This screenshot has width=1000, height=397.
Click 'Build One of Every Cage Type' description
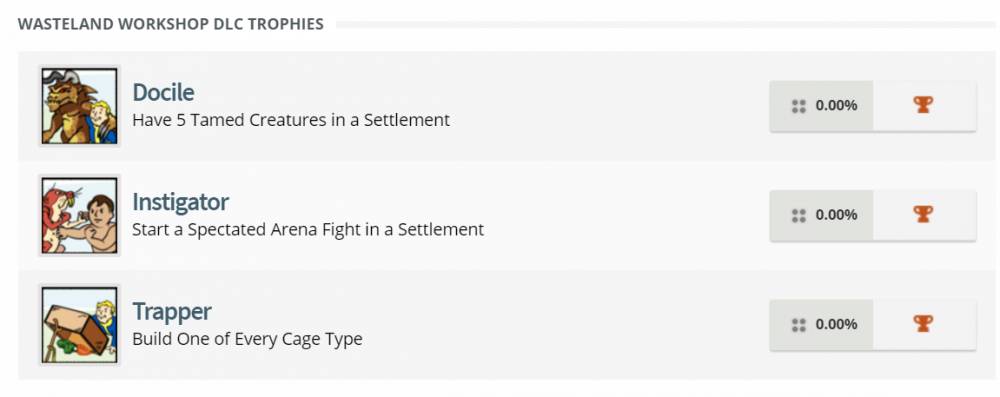(x=247, y=338)
